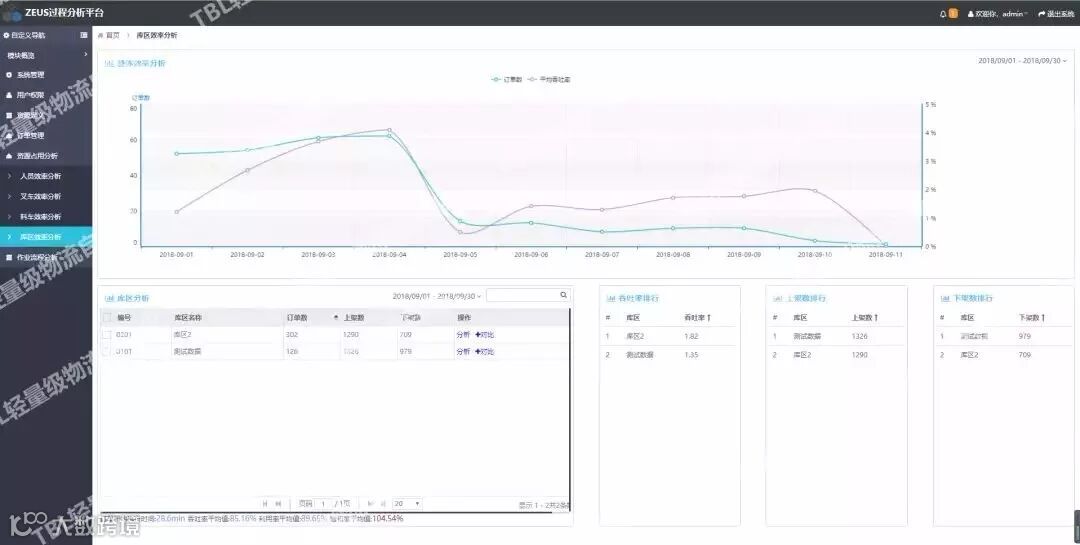This screenshot has height=545, width=1080.
Task: Click 对比 link for row 0201
Action: [x=485, y=335]
